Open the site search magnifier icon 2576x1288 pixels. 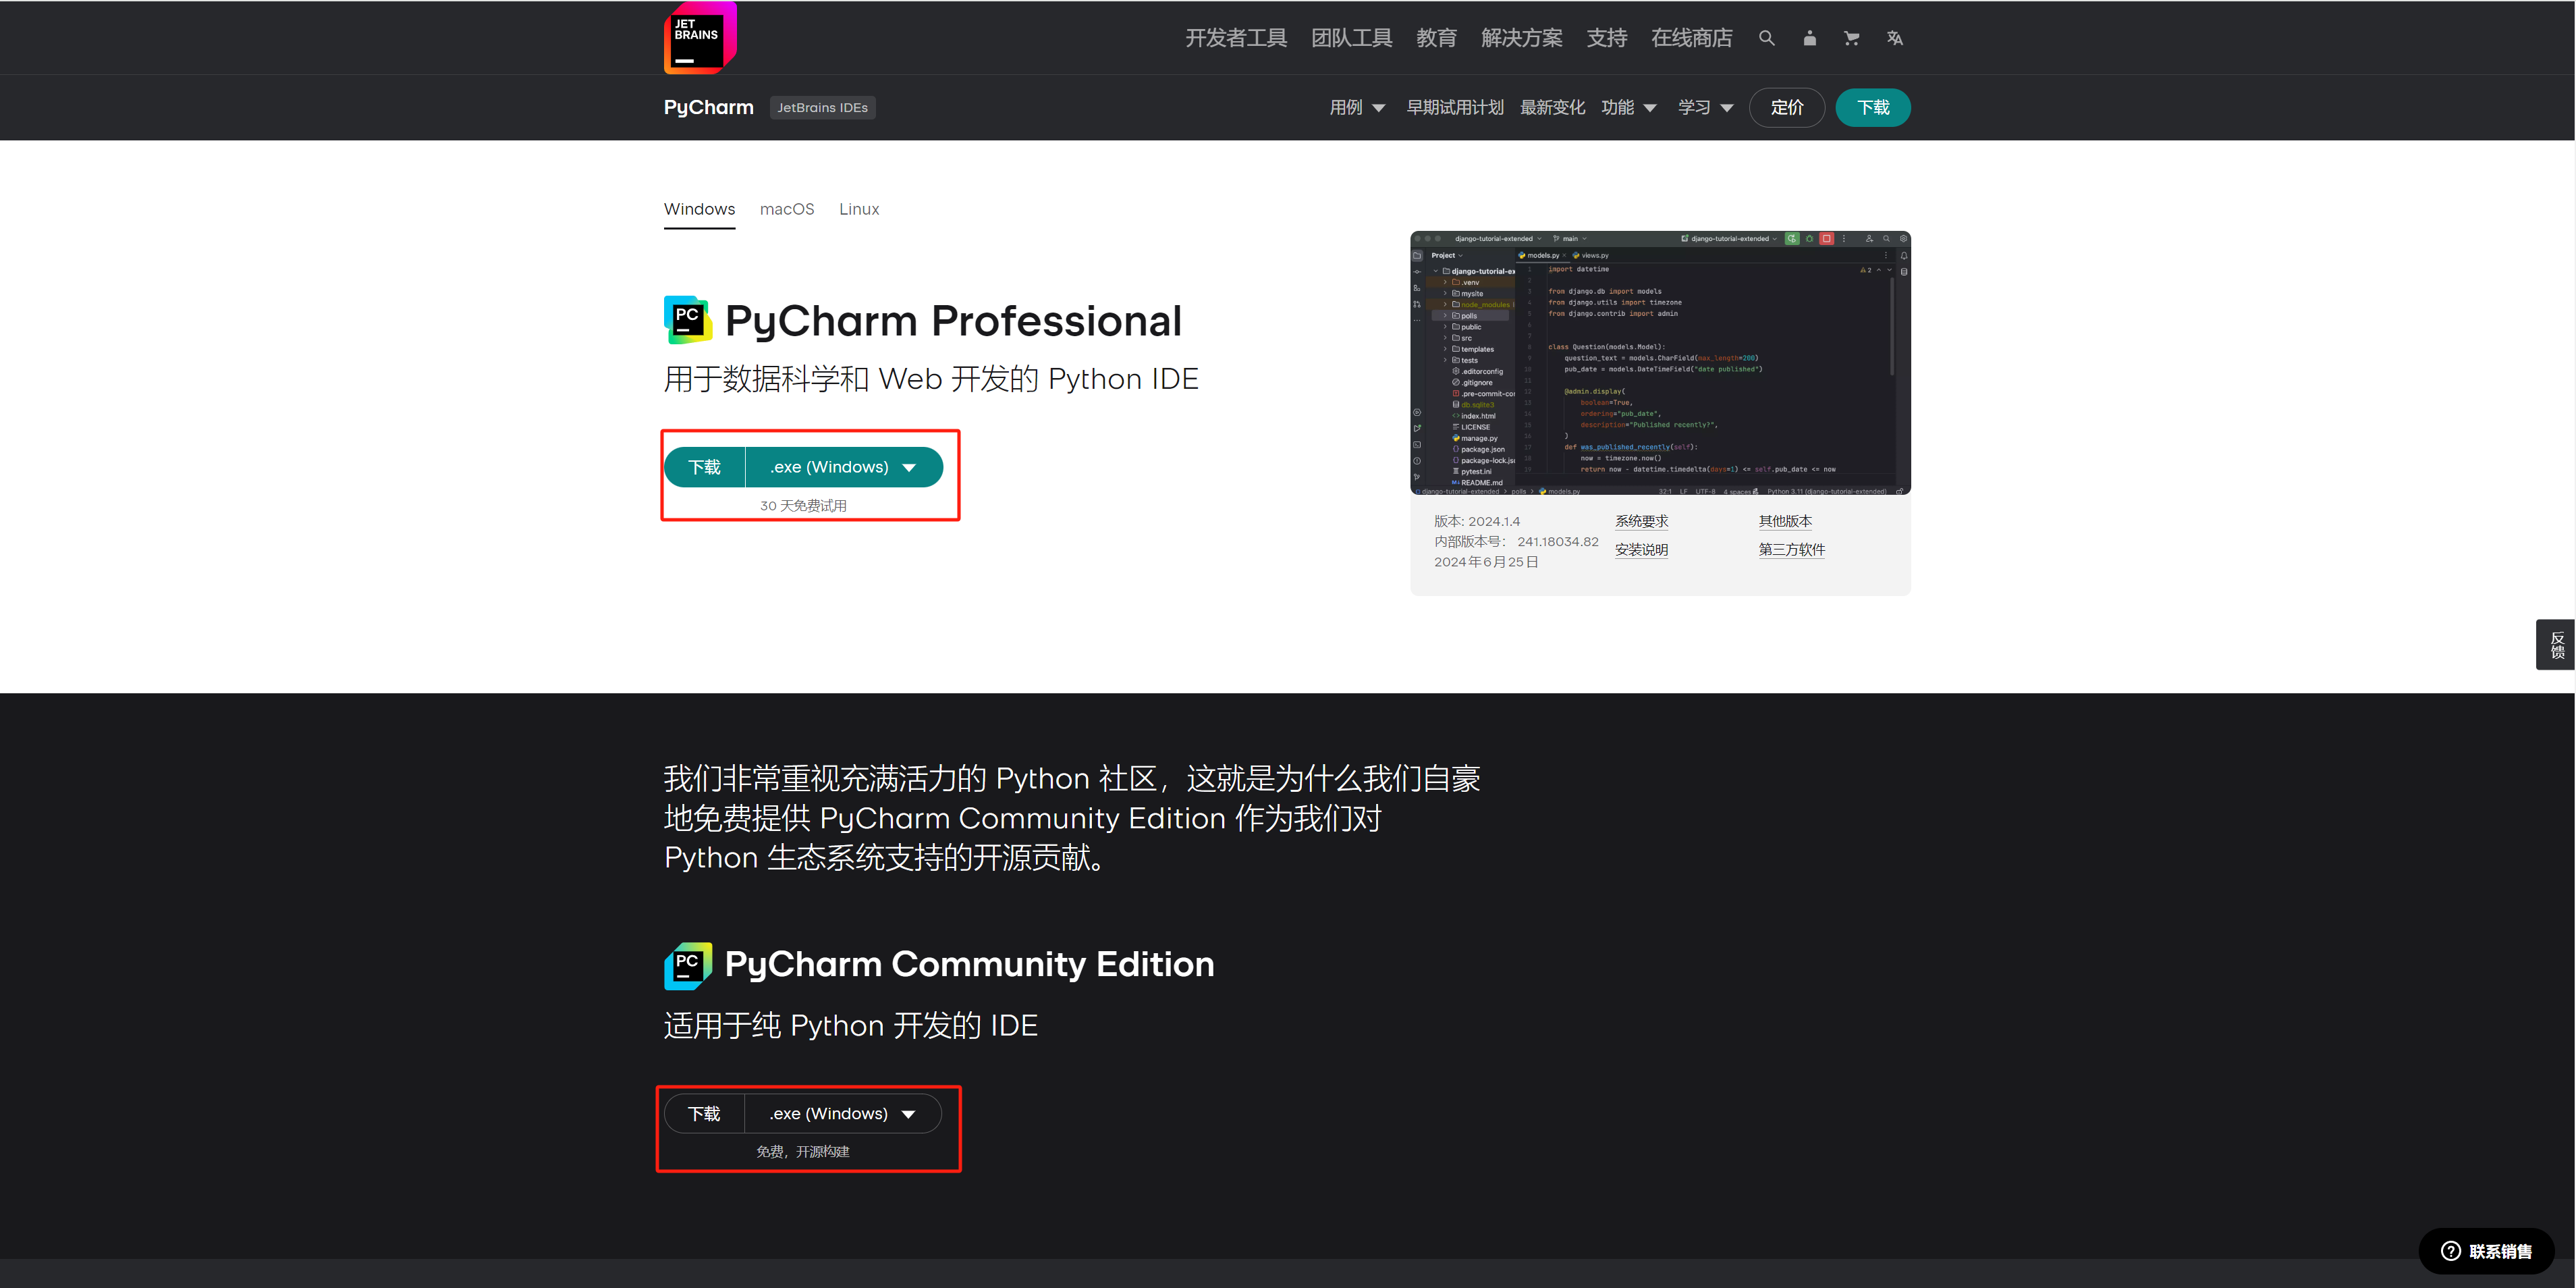(x=1766, y=38)
